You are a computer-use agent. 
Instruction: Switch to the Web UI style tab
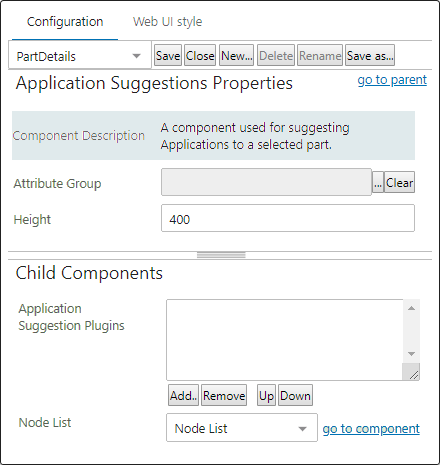tap(168, 22)
